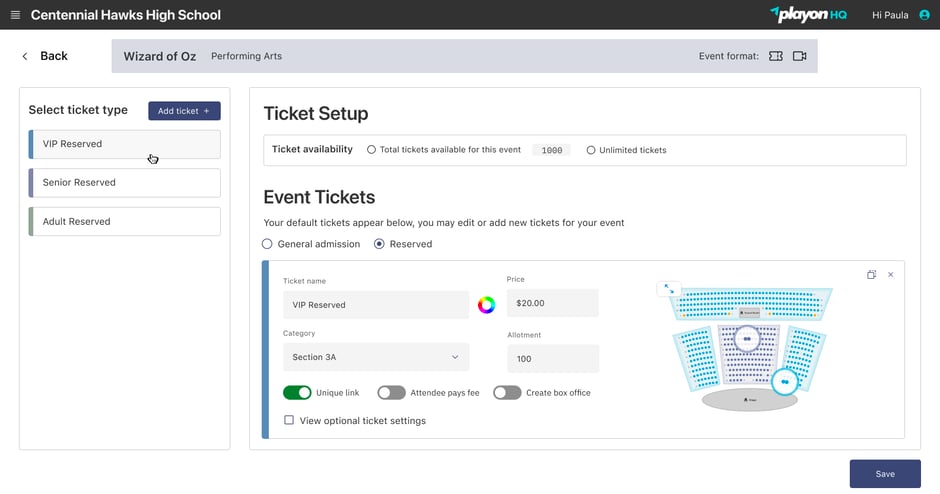
Task: Click the Add ticket button
Action: tap(184, 111)
